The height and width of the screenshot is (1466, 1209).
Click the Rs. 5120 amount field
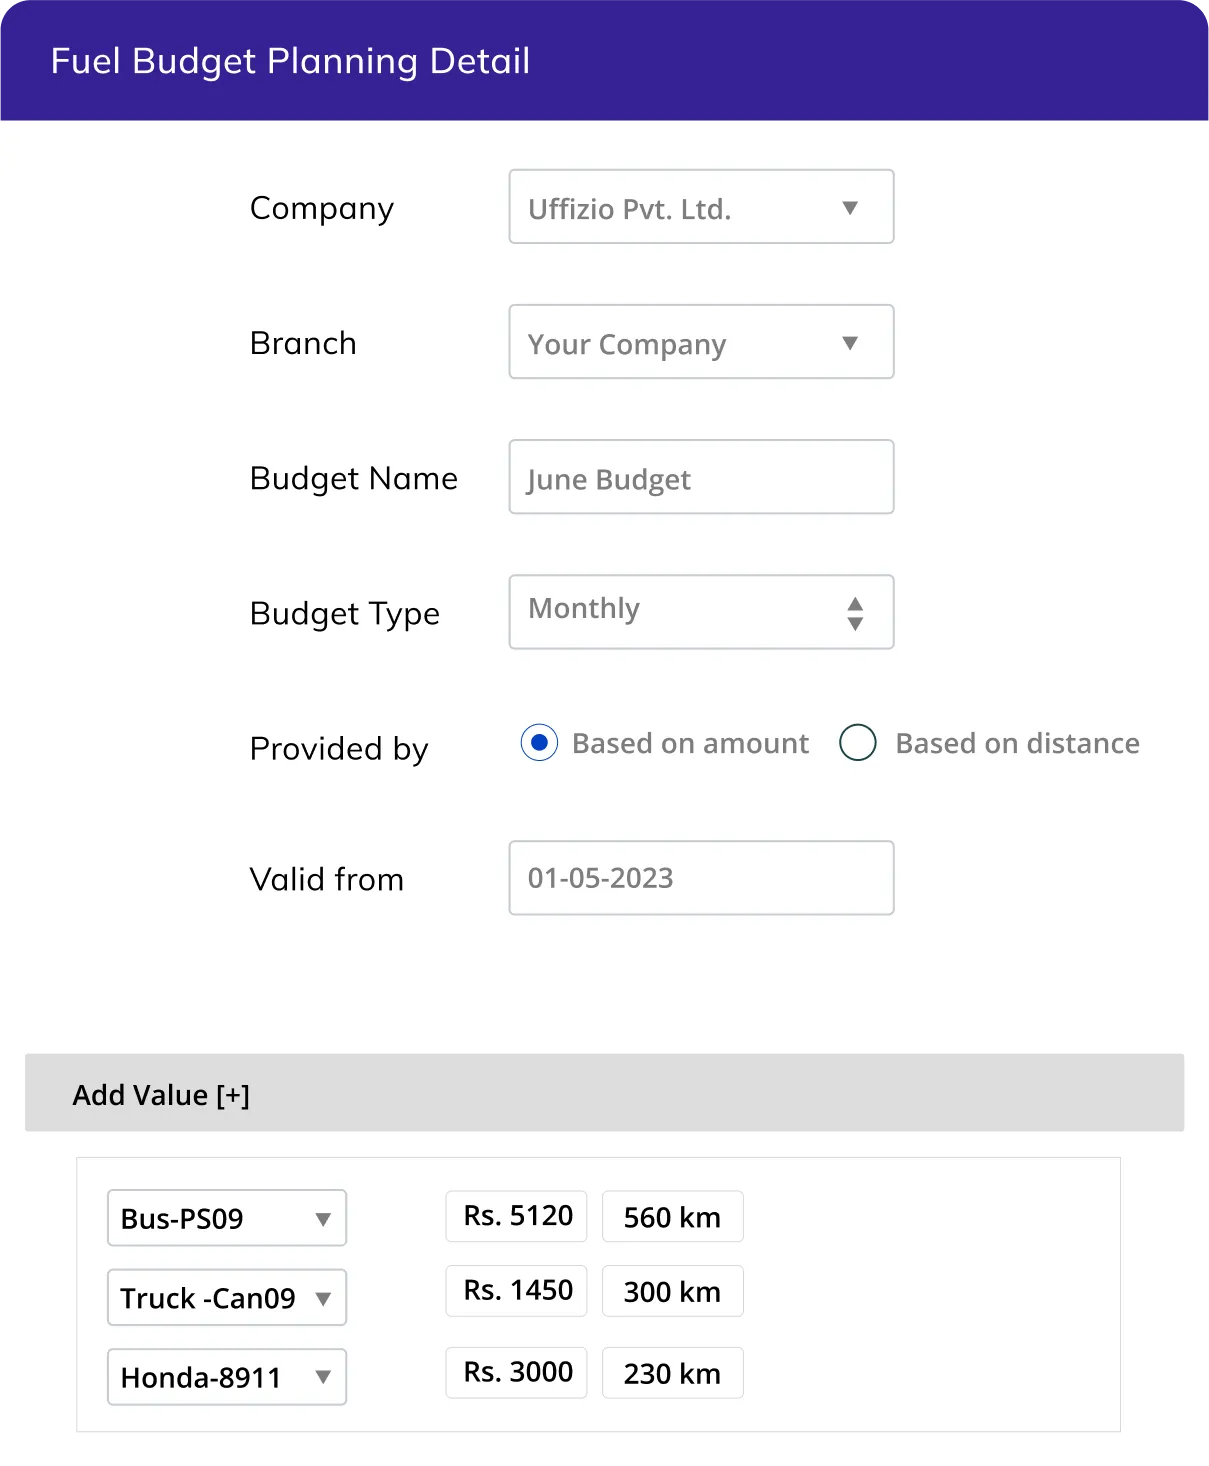517,1216
